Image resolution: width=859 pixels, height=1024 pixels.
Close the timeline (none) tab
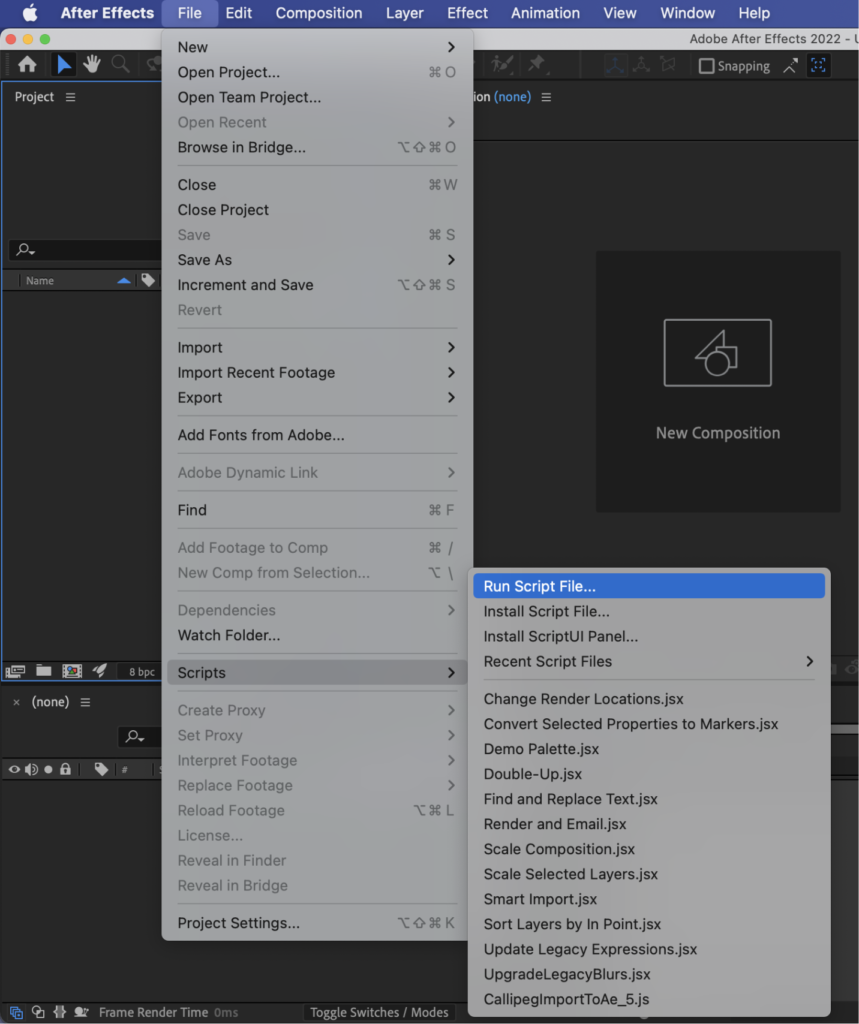coord(16,702)
